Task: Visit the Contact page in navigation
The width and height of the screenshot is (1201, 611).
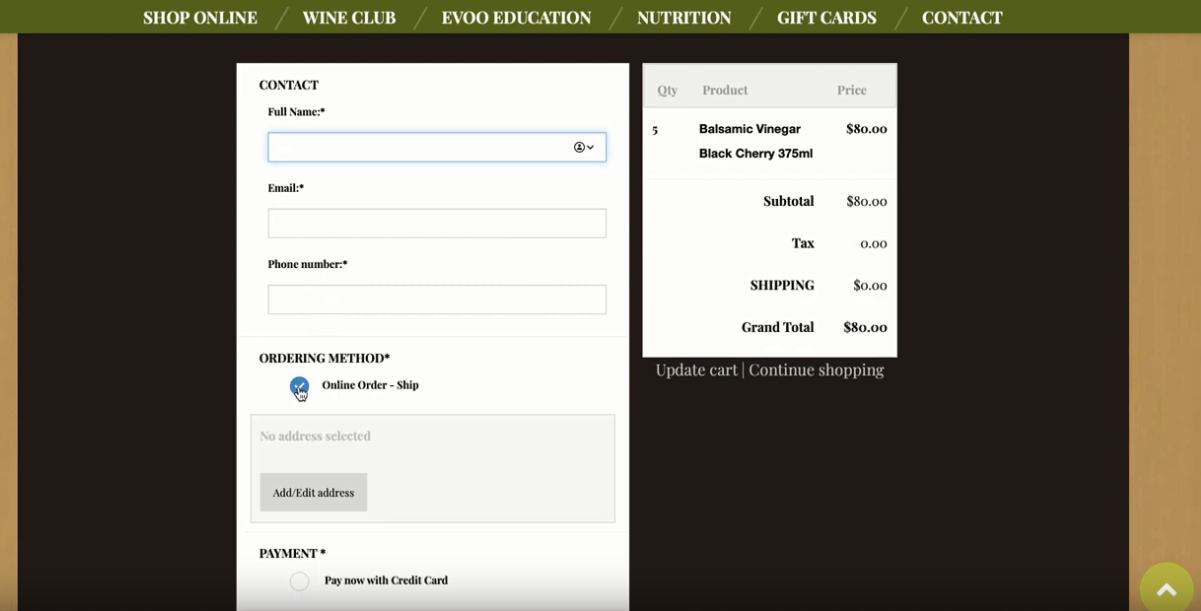Action: 962,17
